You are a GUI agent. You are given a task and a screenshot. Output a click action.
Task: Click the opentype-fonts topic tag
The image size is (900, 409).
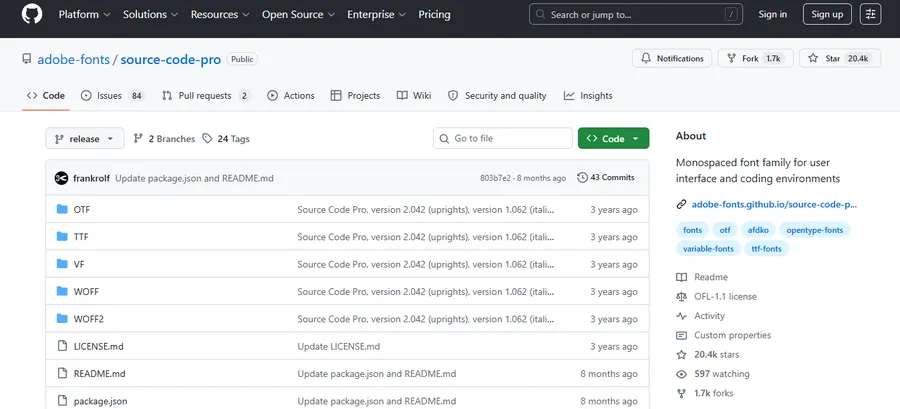[815, 230]
